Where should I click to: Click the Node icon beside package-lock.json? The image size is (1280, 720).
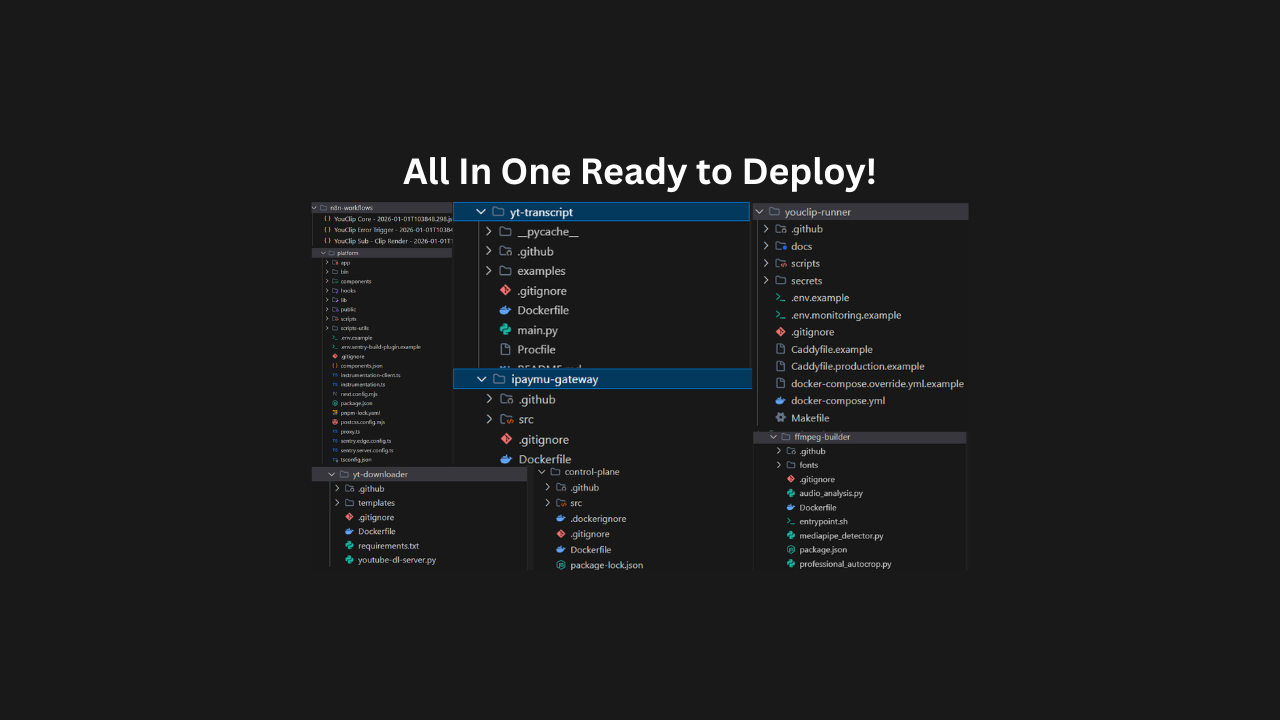tap(561, 565)
